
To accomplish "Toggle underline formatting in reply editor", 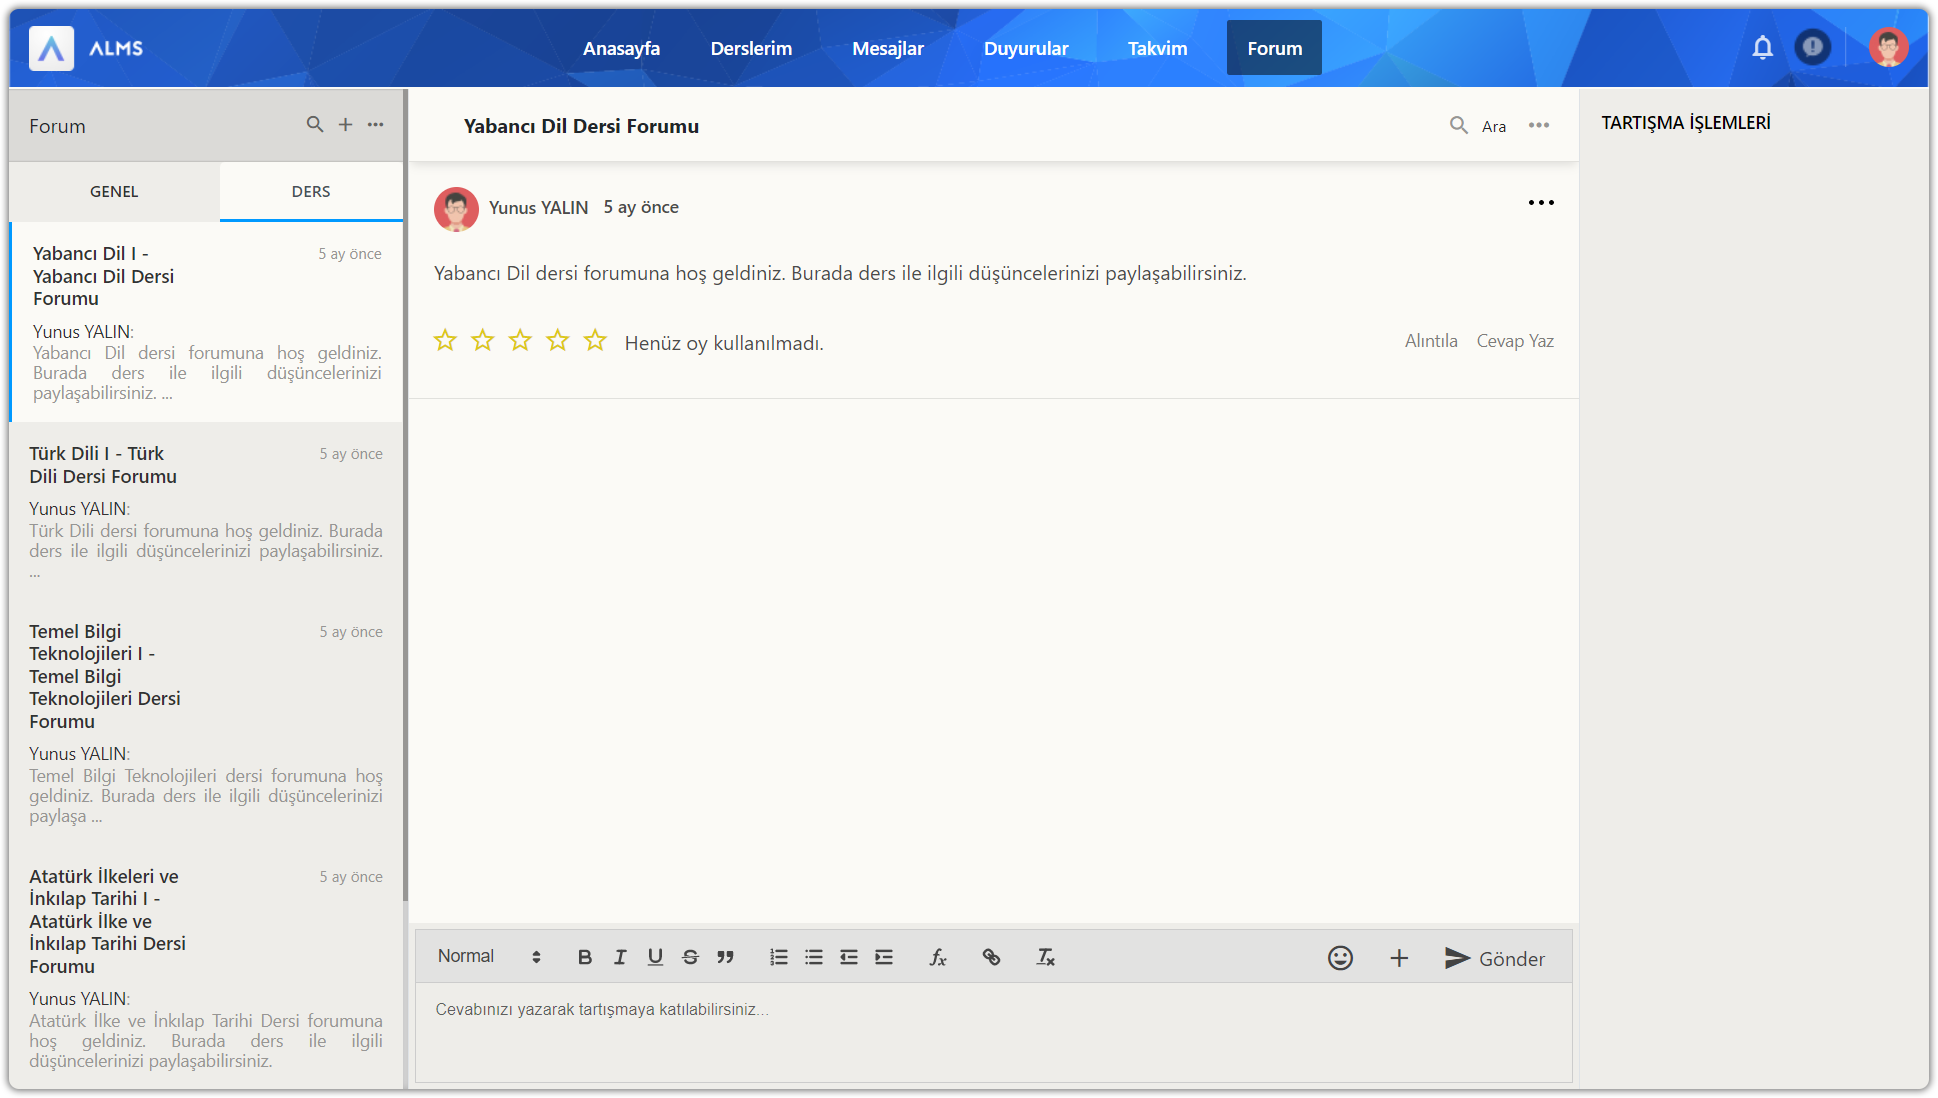I will pyautogui.click(x=655, y=957).
